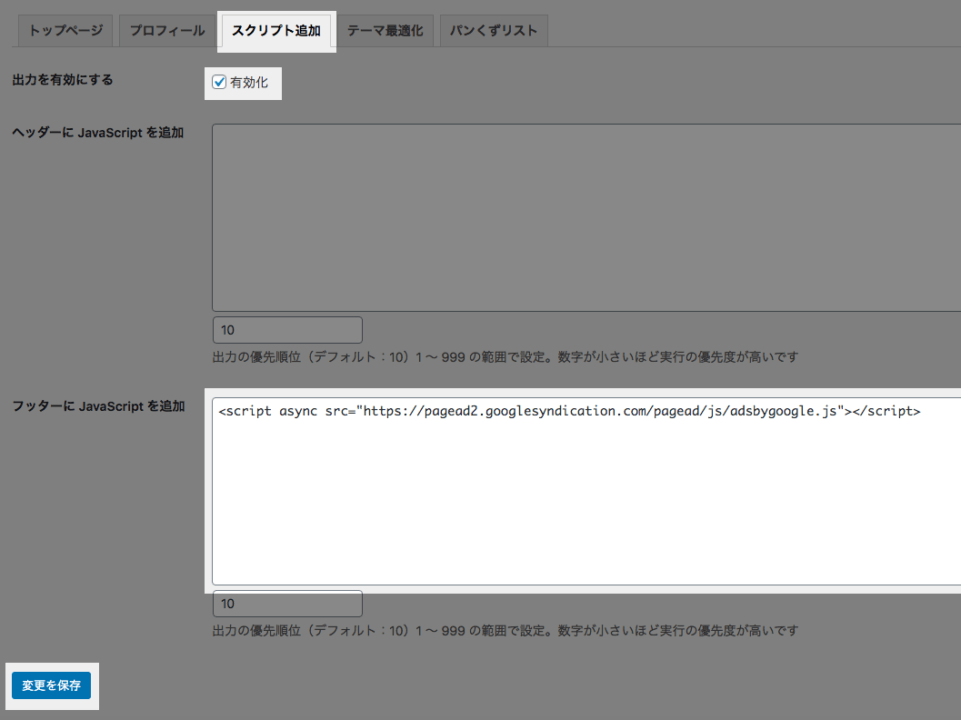Click the ヘッダーに JavaScript を追加 label
961x720 pixels.
(x=98, y=132)
